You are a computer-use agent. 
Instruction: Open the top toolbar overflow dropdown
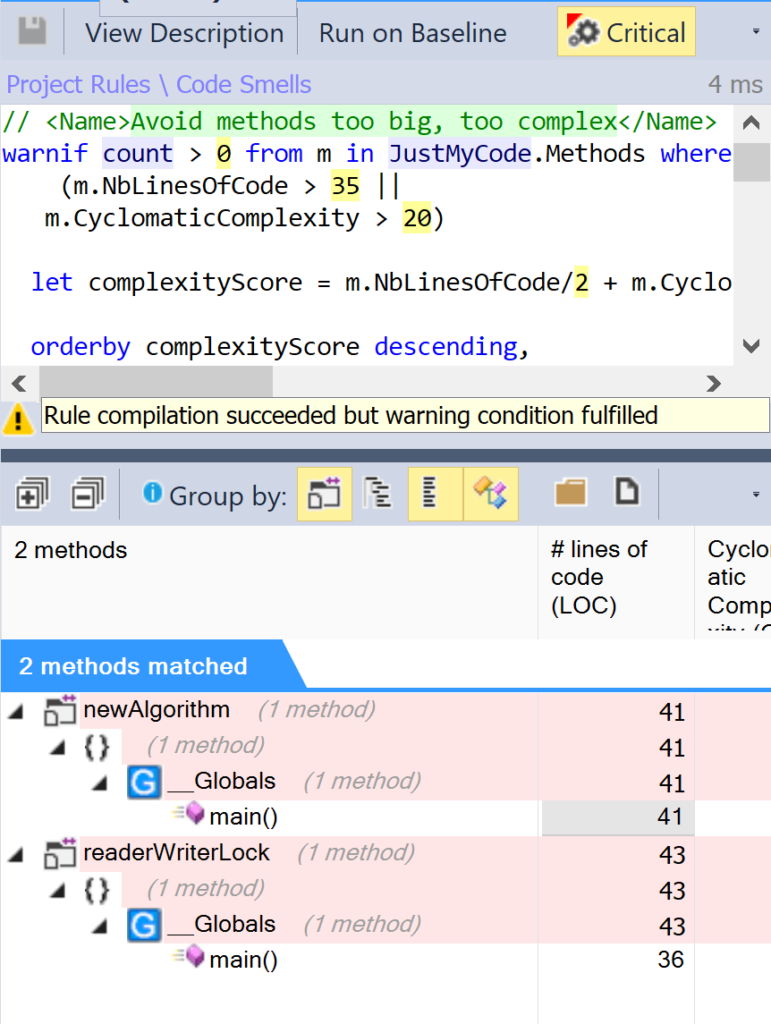tap(755, 32)
